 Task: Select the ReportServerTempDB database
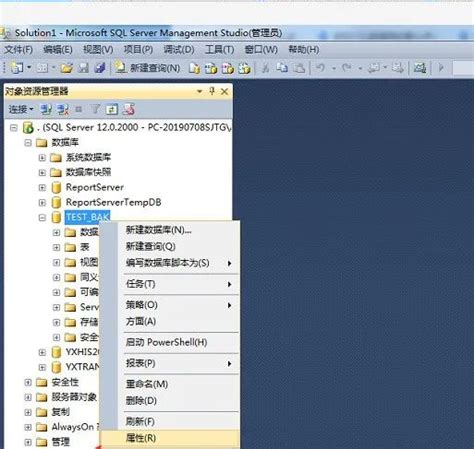click(x=113, y=202)
